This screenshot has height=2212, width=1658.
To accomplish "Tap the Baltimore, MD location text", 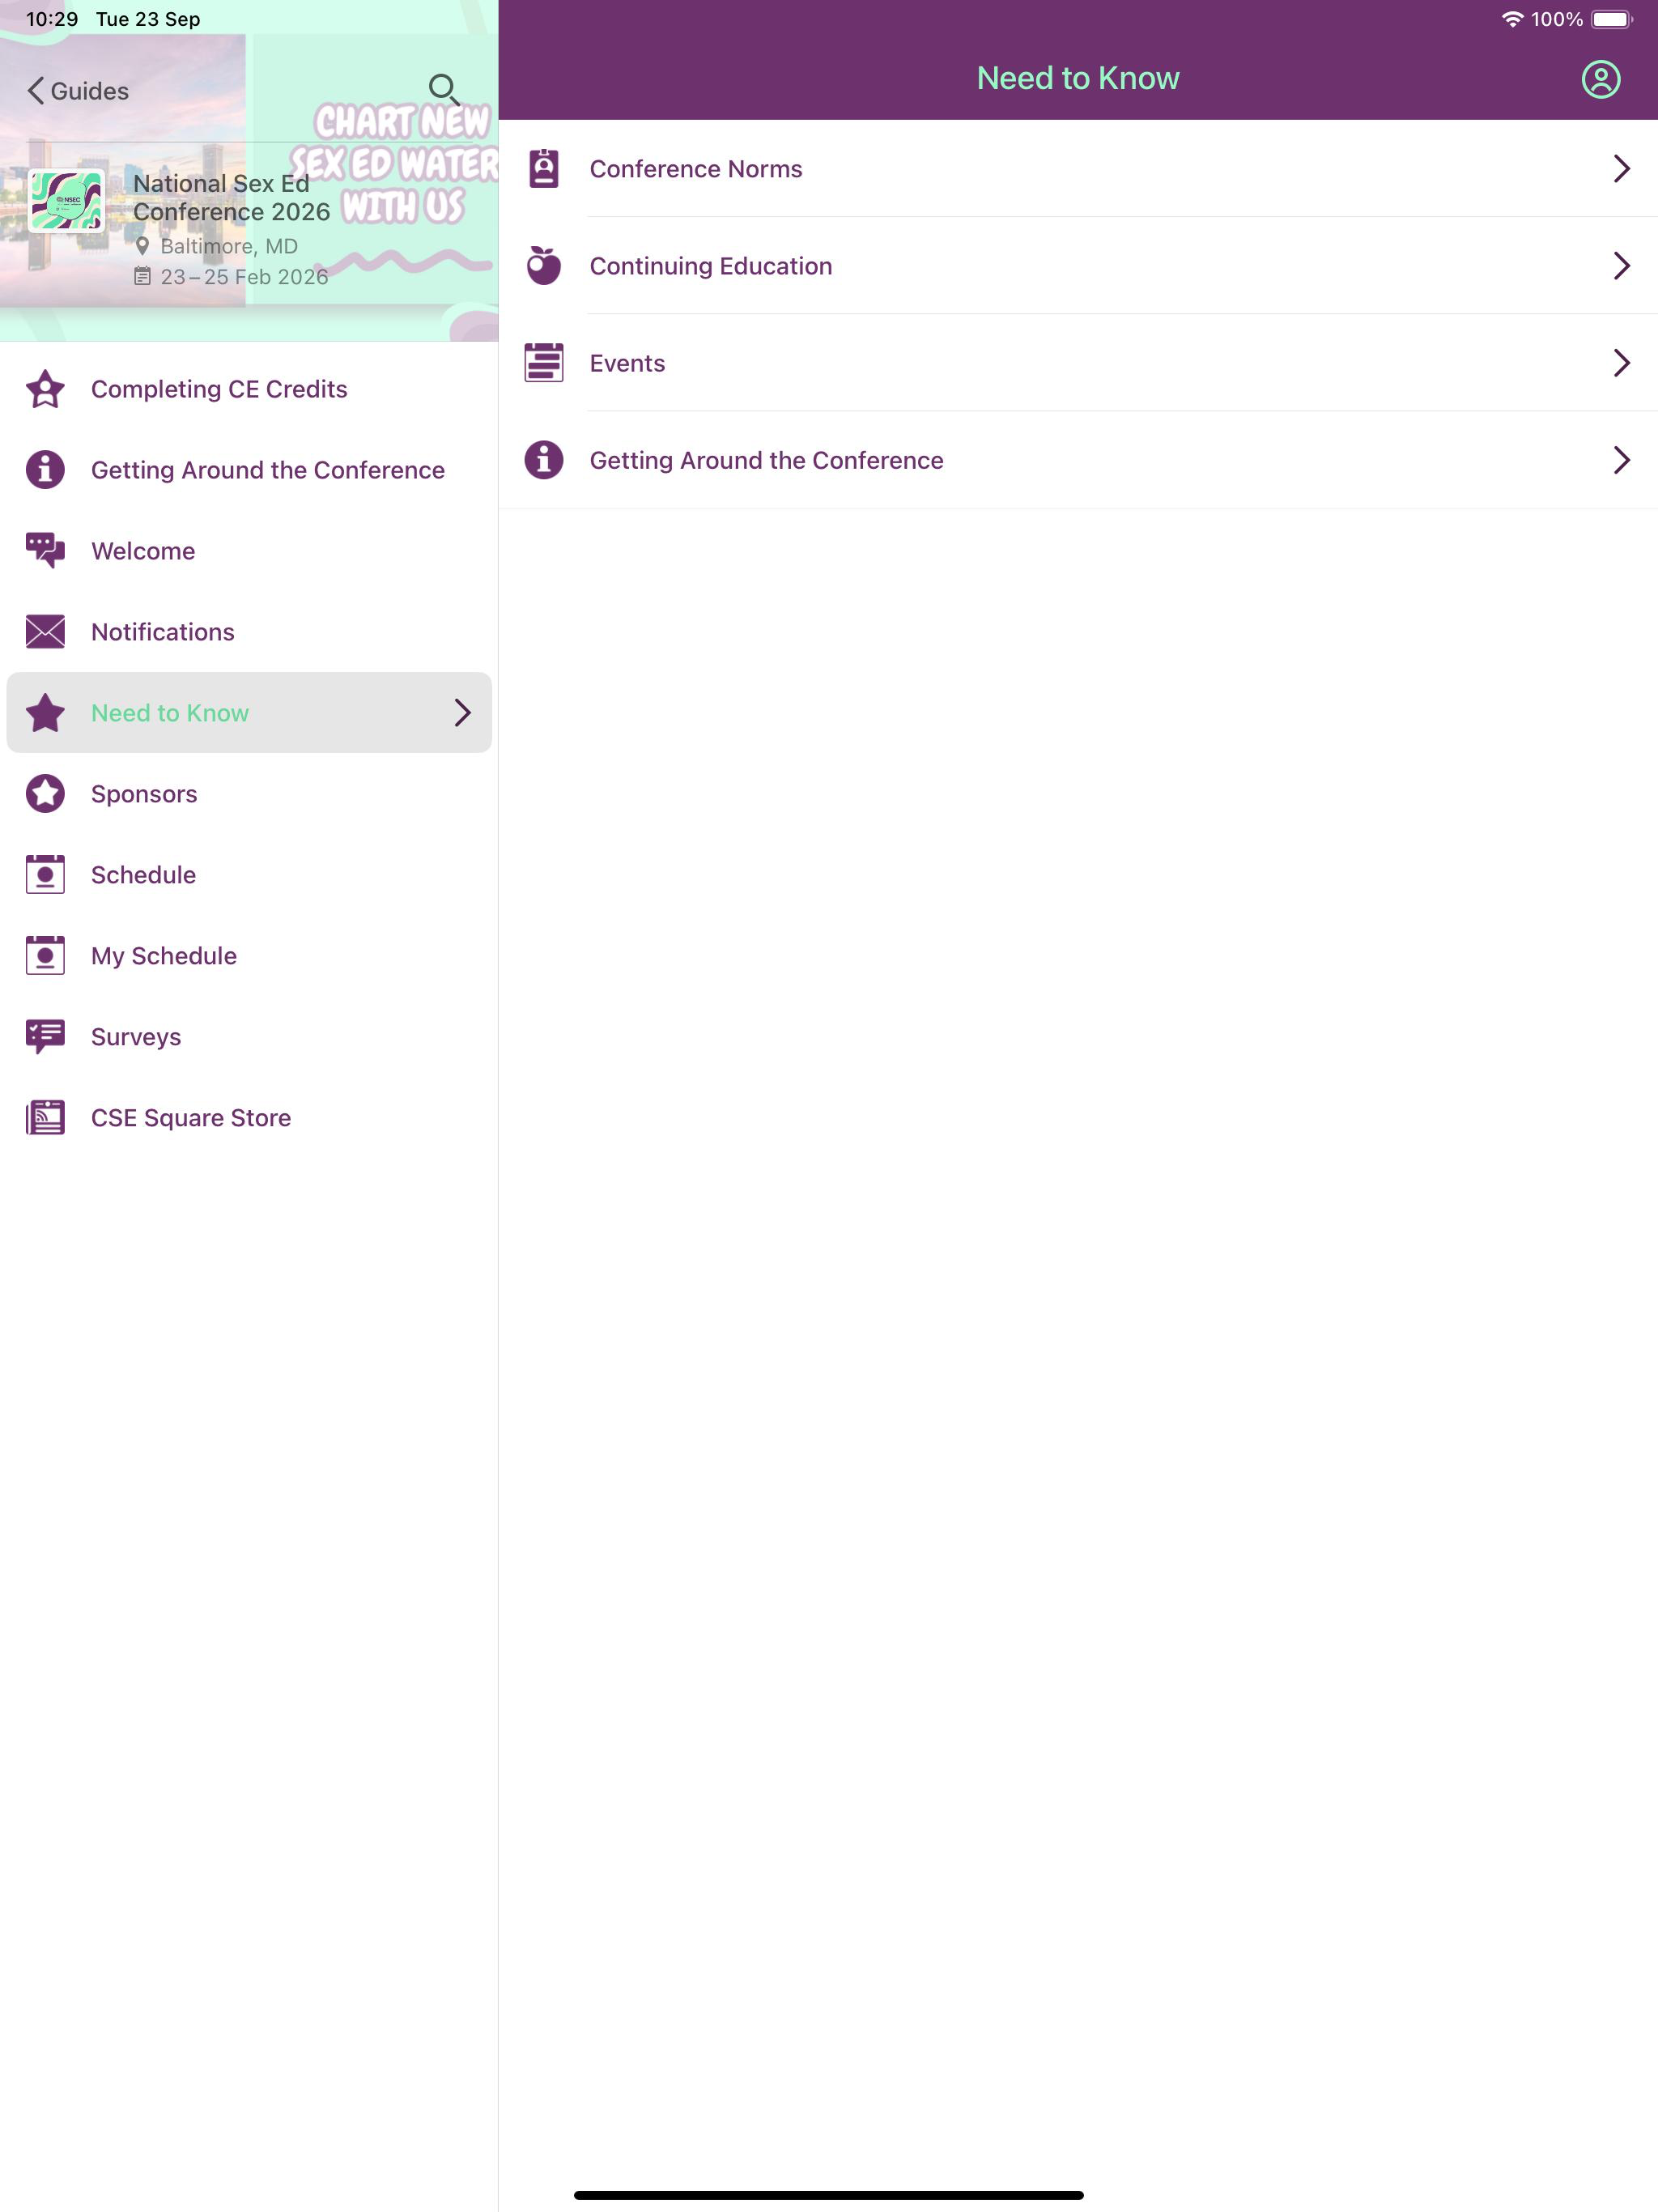I will (x=229, y=246).
